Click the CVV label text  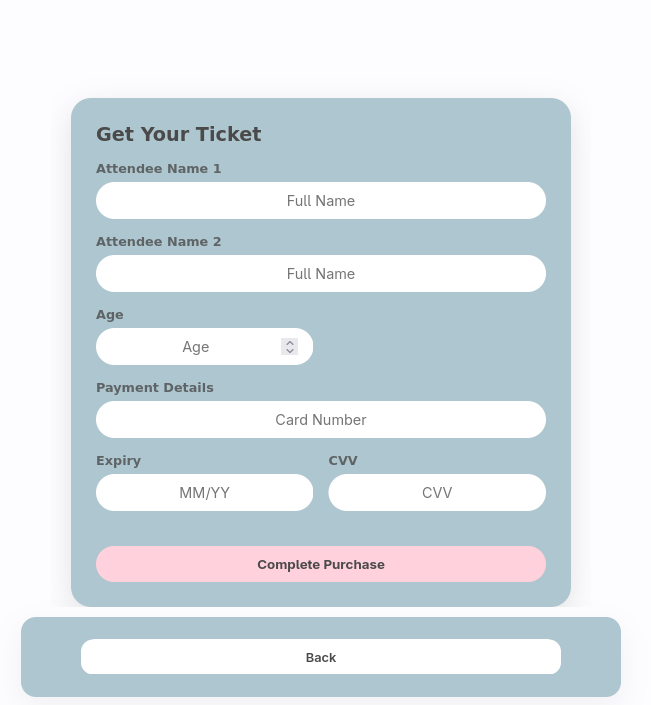(343, 461)
